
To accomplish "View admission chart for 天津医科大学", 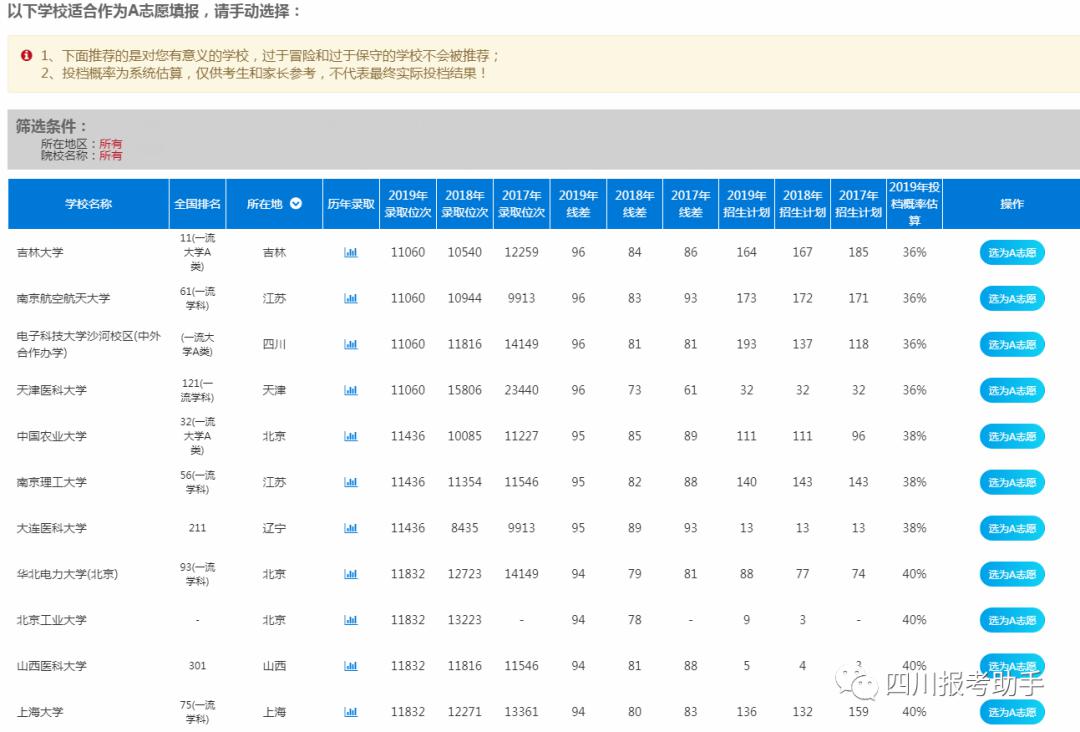I will pos(351,390).
